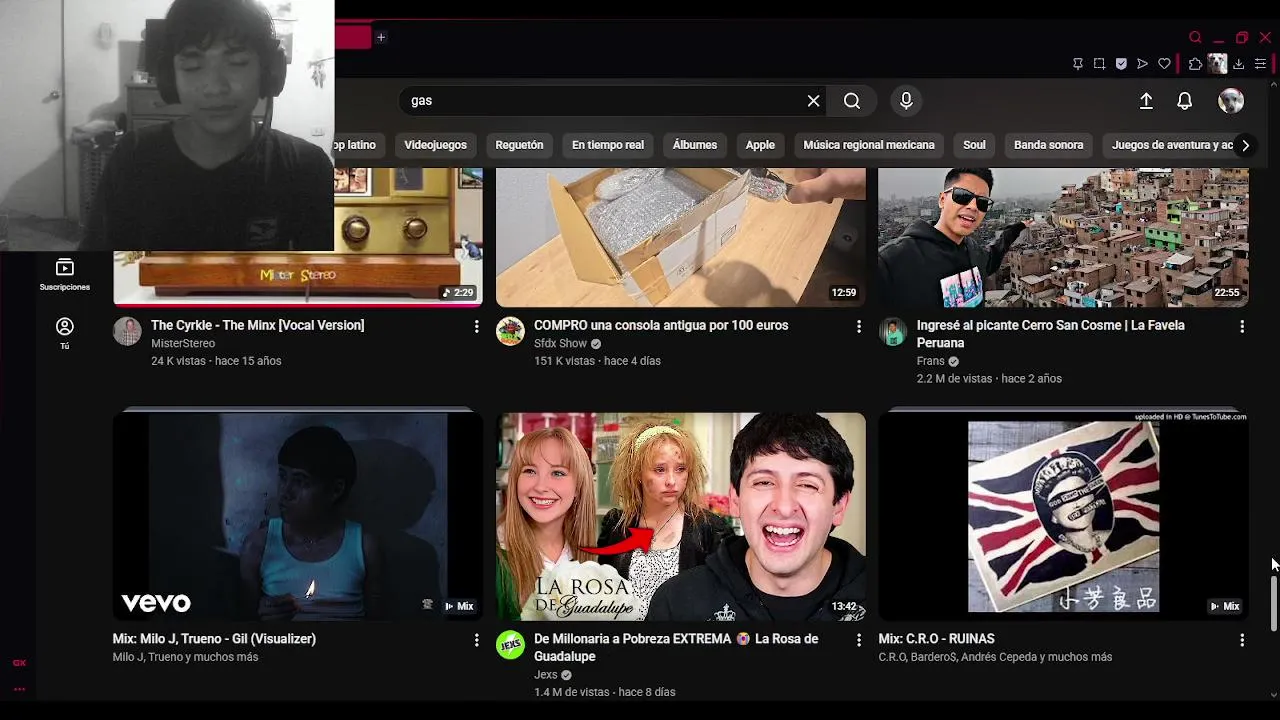Open the SfdX Show channel avatar
The width and height of the screenshot is (1280, 720).
[x=510, y=331]
